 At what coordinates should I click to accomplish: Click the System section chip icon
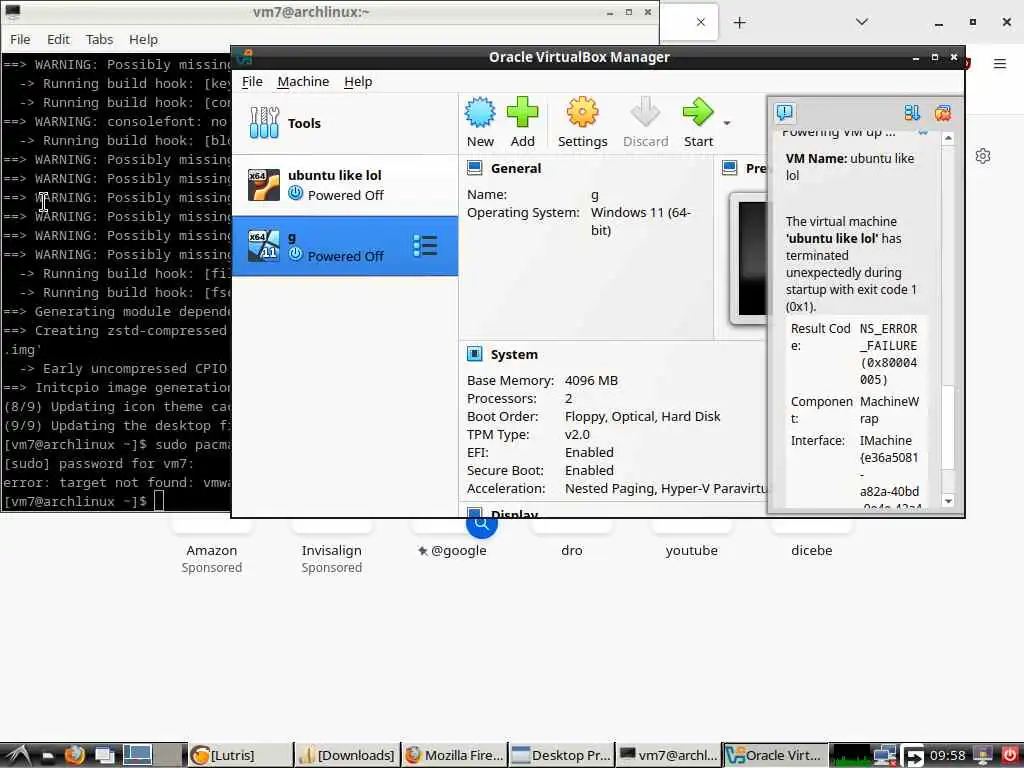tap(475, 354)
